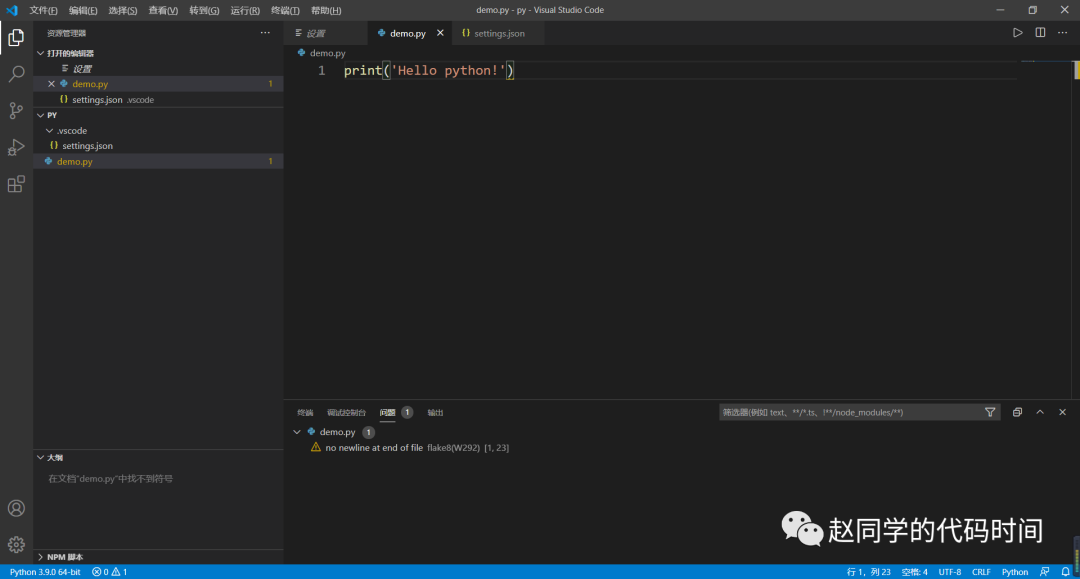Click the feedback icon in status bar
Viewport: 1080px width, 579px height.
(x=1045, y=572)
